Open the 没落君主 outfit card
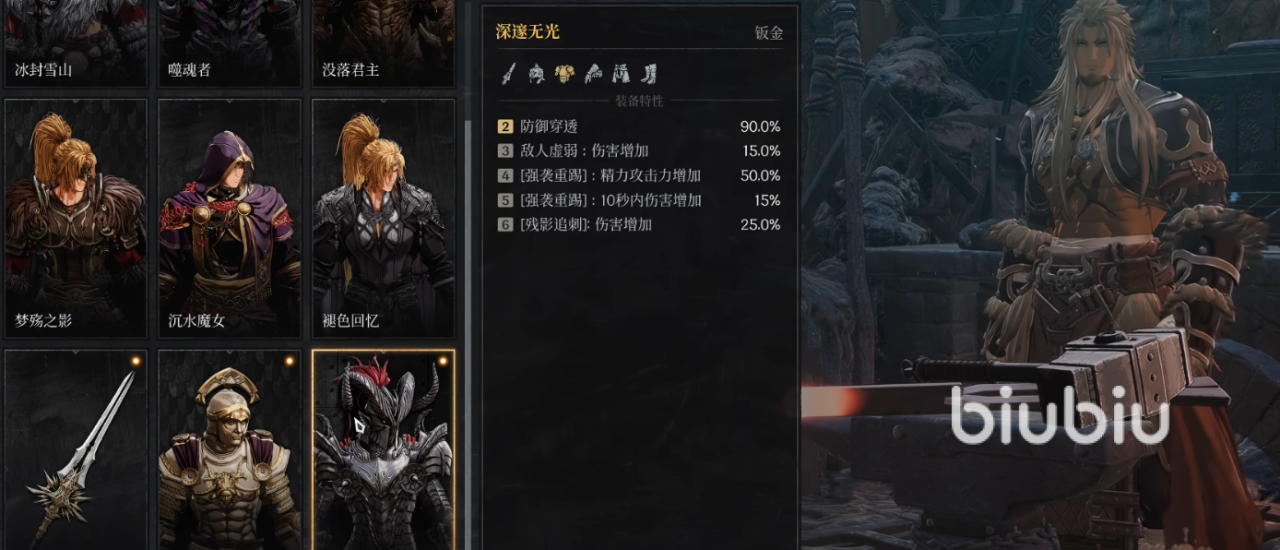Viewport: 1280px width, 550px height. pos(383,43)
